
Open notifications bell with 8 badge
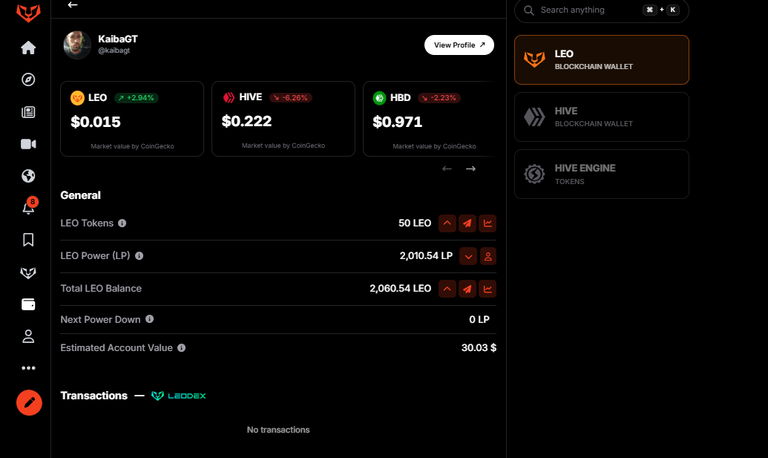[29, 207]
